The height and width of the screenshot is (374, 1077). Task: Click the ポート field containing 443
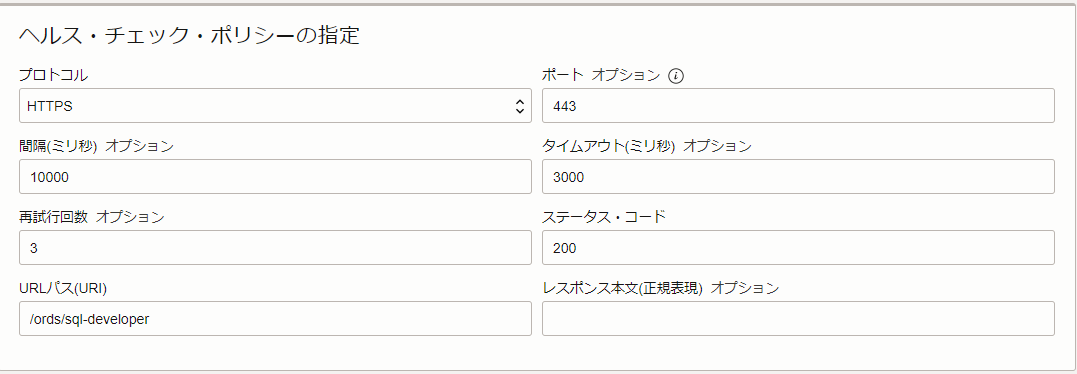tap(798, 106)
